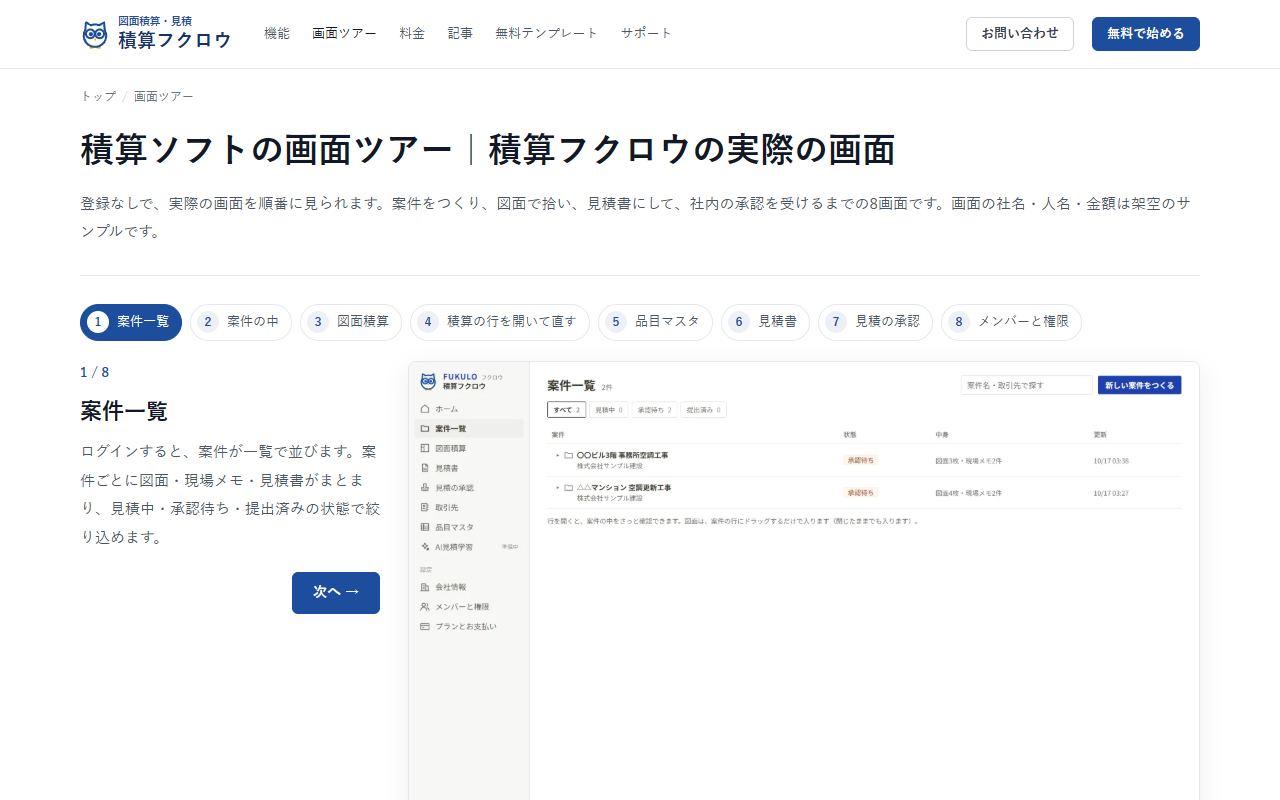Click the 会社情報 building icon in preview sidebar
This screenshot has height=800, width=1280.
[425, 587]
